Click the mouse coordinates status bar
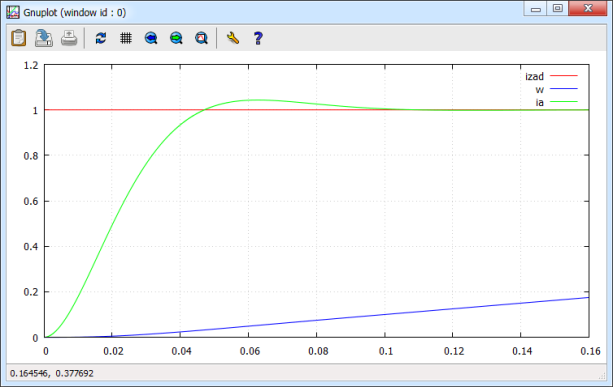The width and height of the screenshot is (614, 387). (52, 373)
